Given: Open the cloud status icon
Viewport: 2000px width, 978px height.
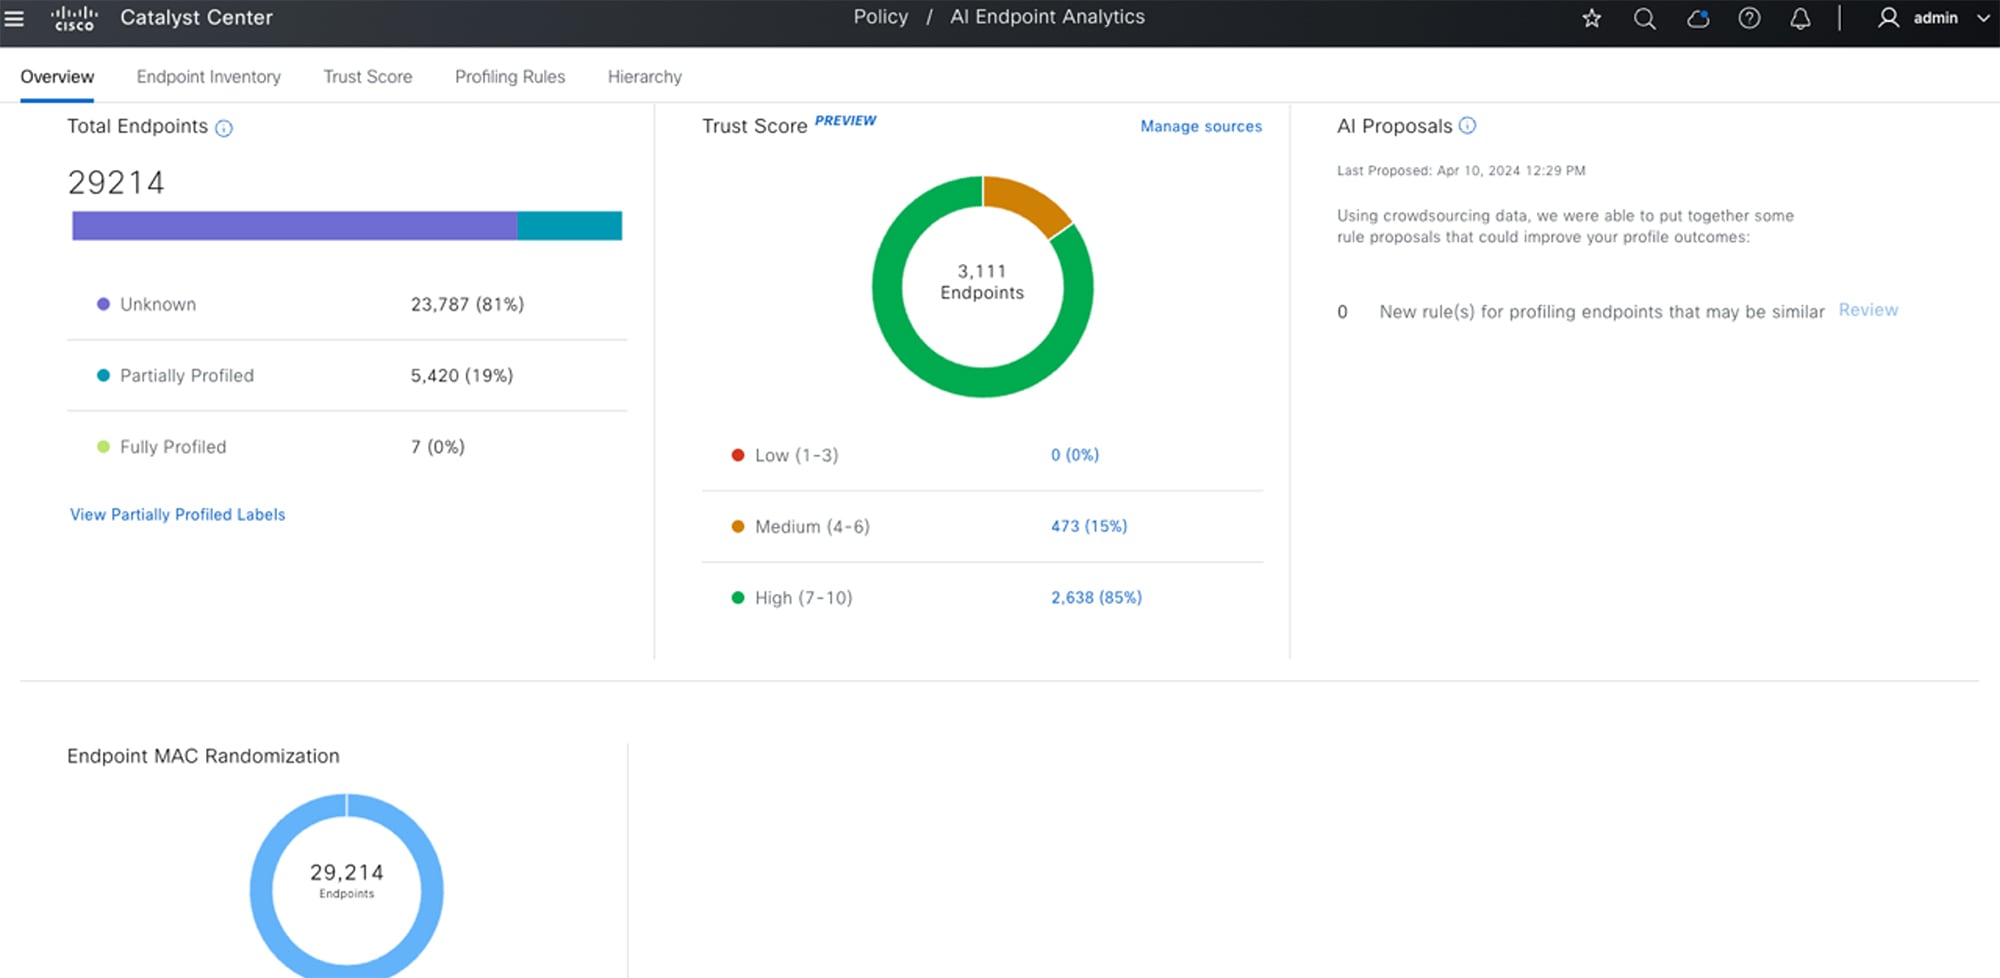Looking at the screenshot, I should [1698, 18].
